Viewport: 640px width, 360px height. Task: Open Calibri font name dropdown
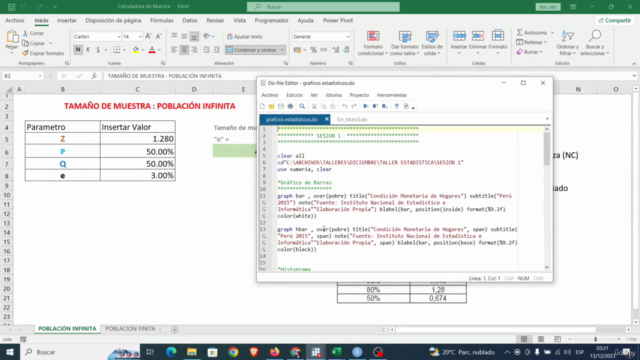coord(119,37)
